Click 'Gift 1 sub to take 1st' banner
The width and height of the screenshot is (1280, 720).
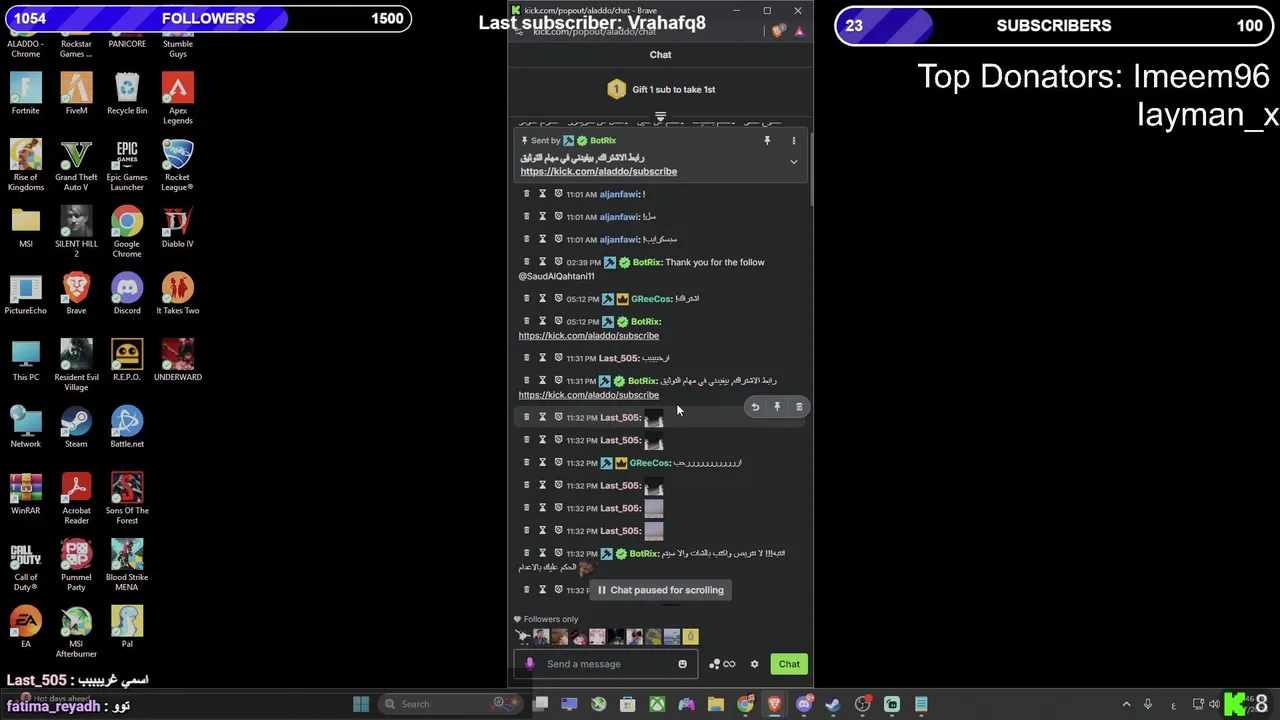(x=661, y=90)
